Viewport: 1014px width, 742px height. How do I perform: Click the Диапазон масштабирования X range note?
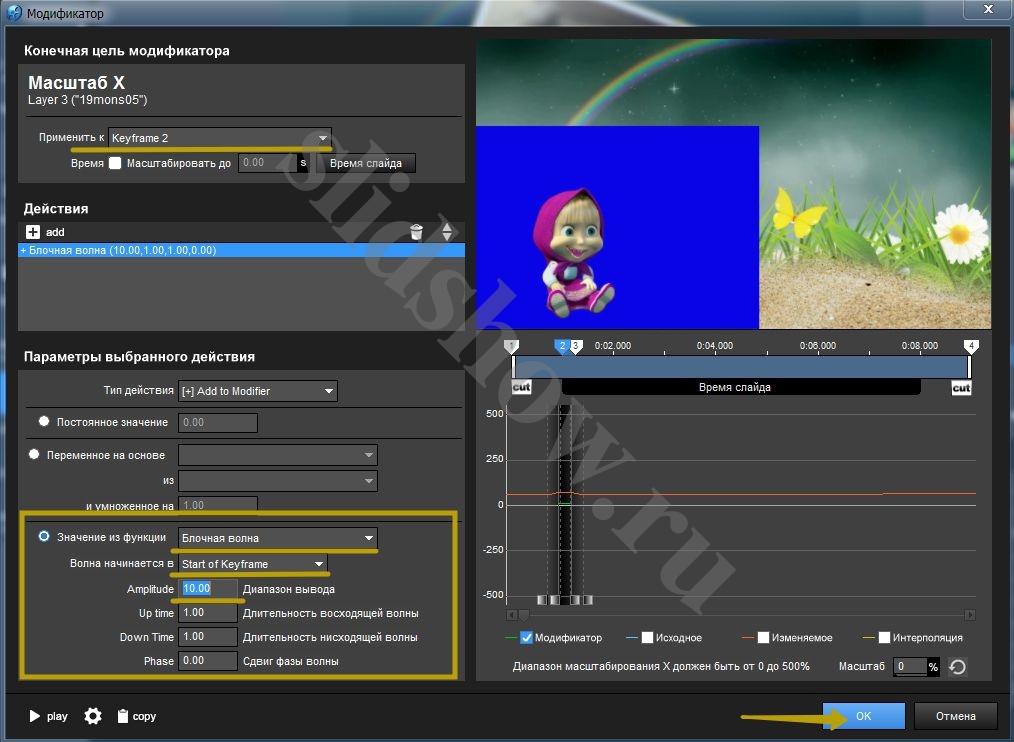[x=661, y=666]
